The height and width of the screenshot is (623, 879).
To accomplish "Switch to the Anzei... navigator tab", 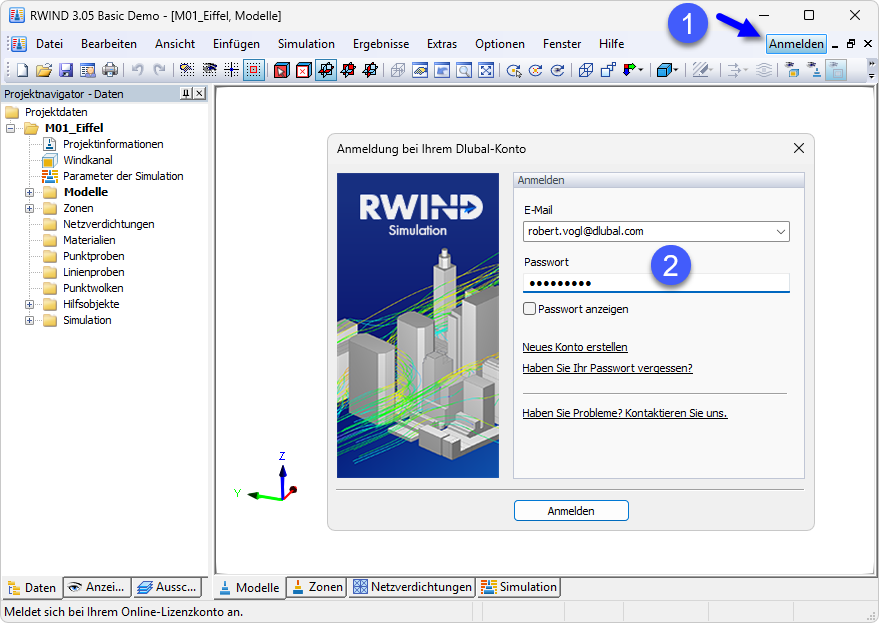I will coord(97,587).
